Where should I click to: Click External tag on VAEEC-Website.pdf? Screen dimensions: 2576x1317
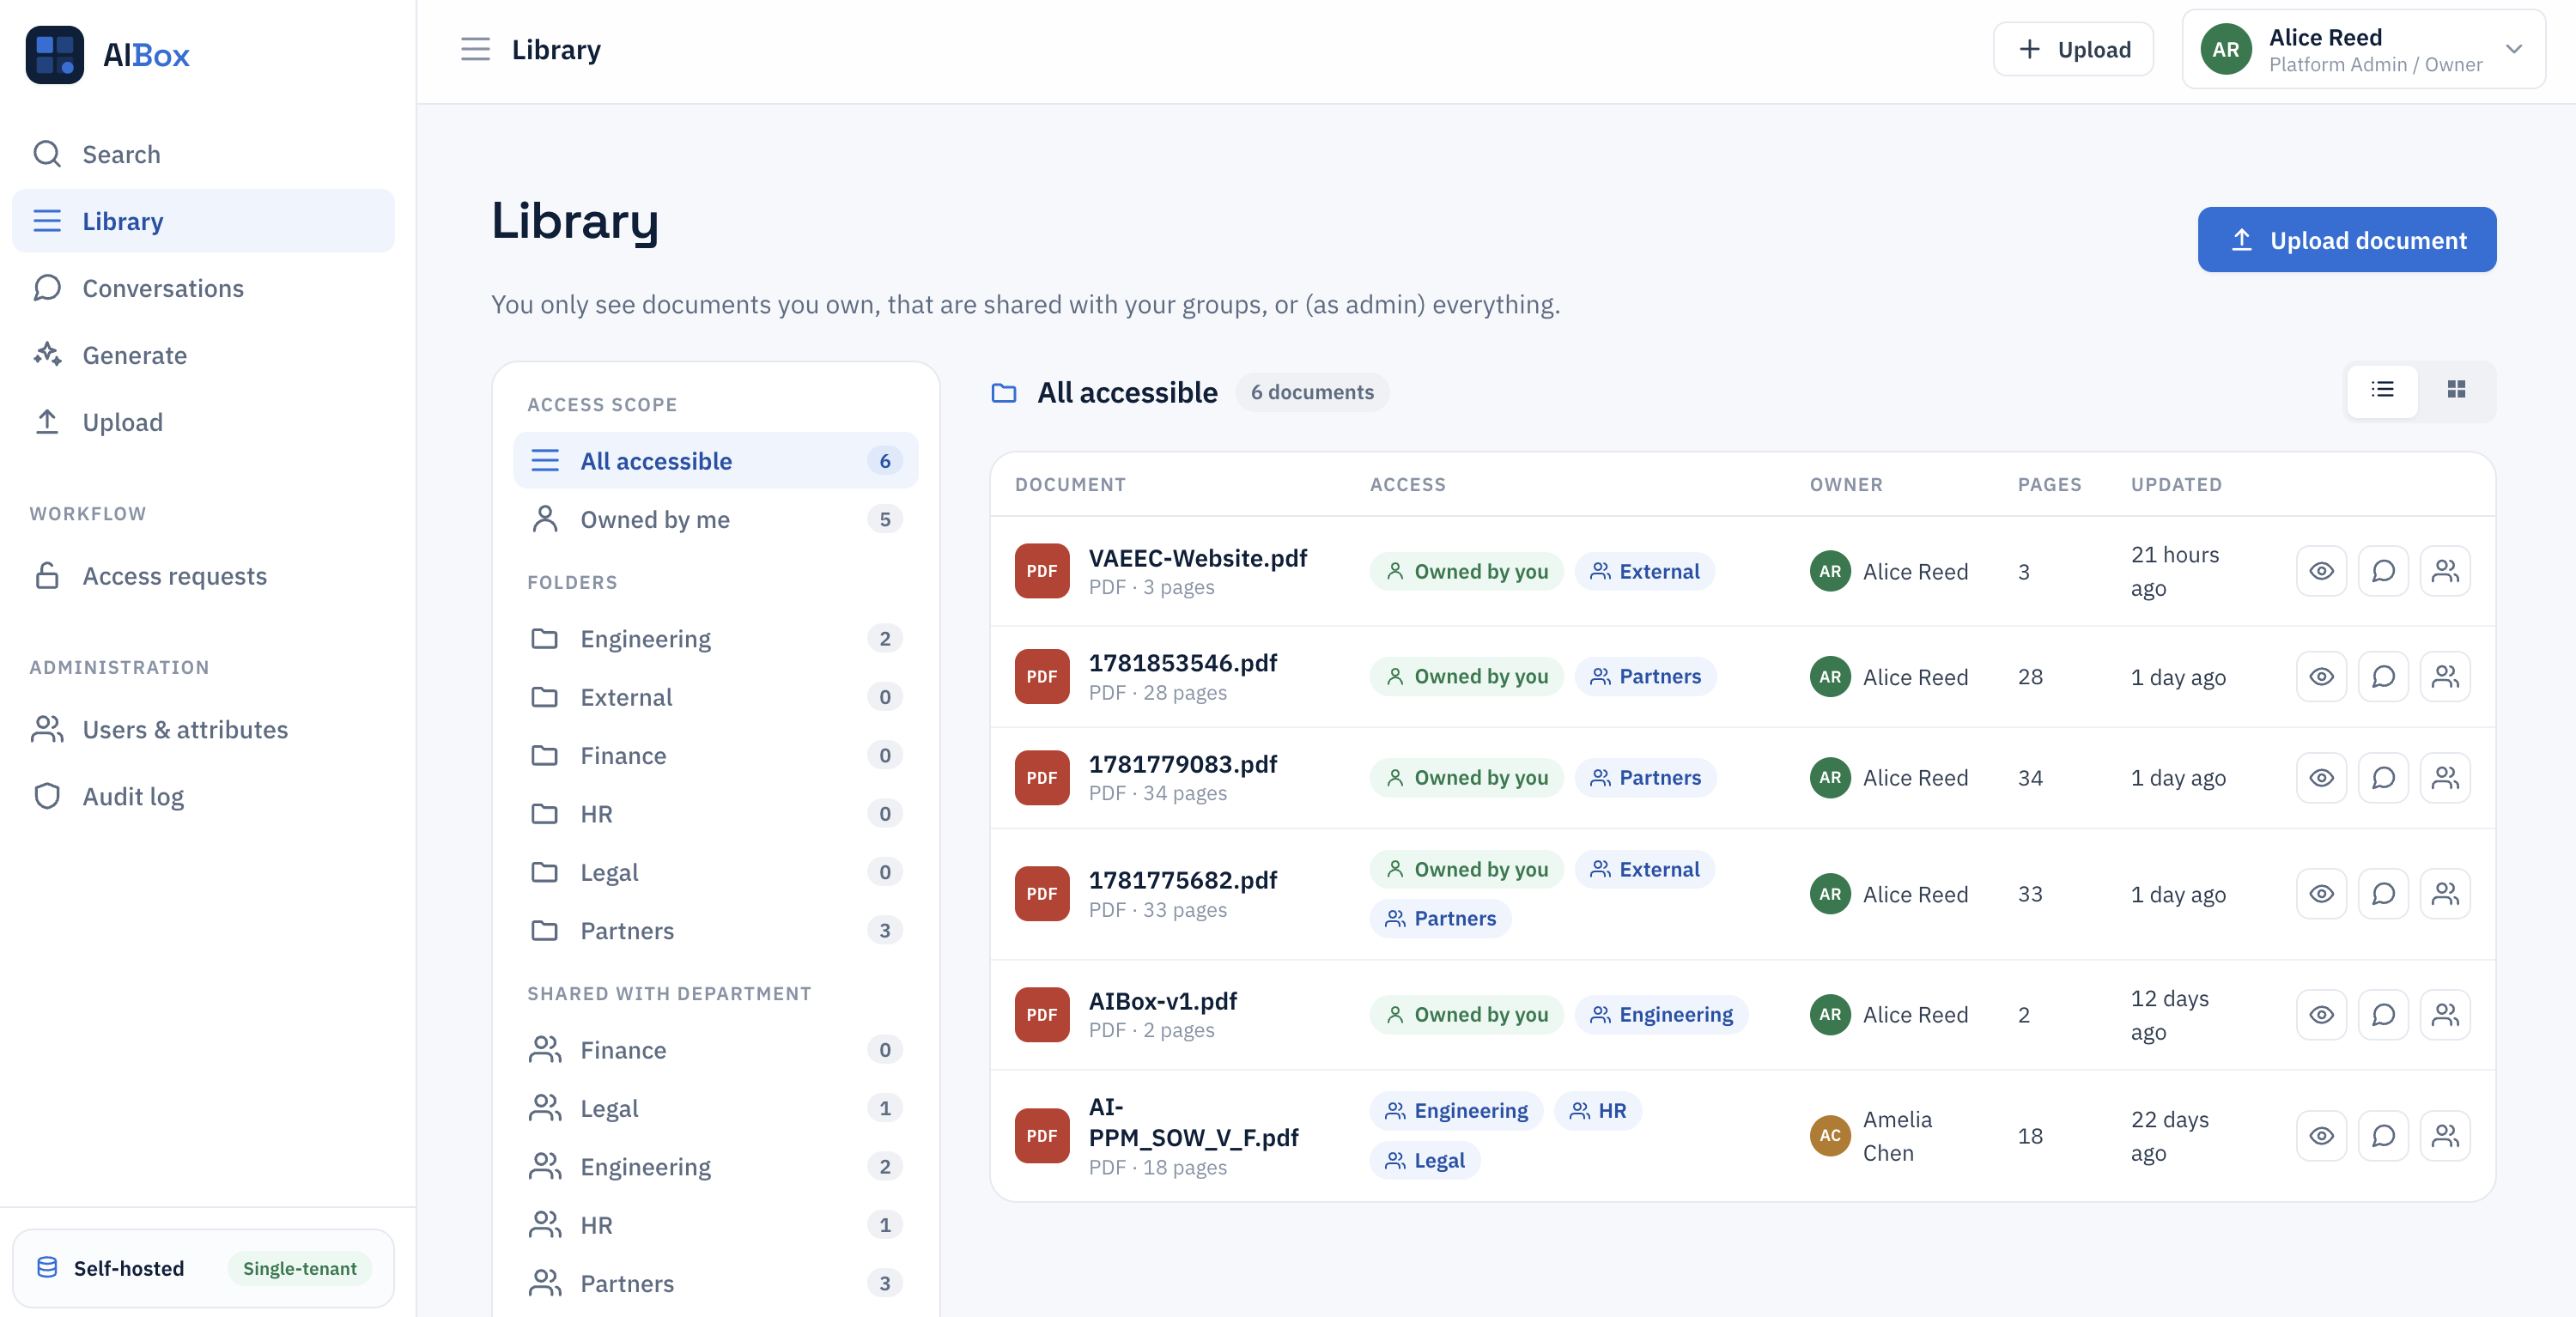tap(1644, 571)
